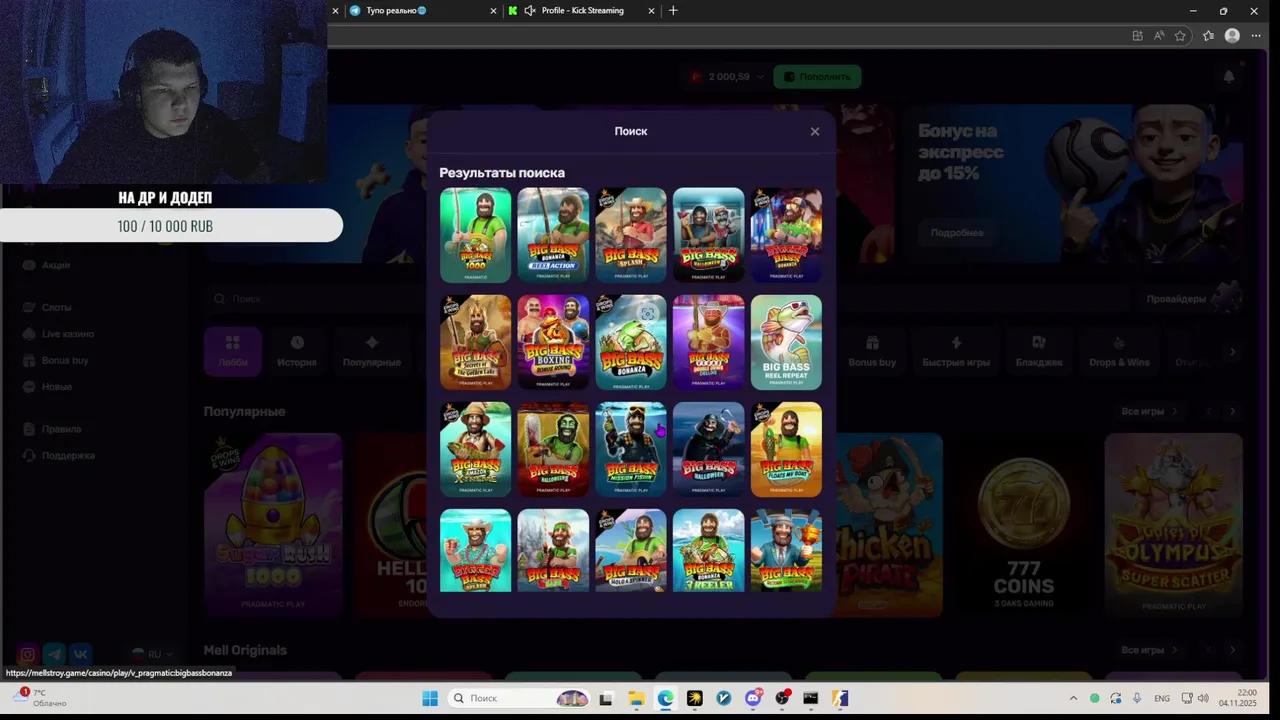
Task: Open Bigger Bass Splash game
Action: click(x=475, y=550)
